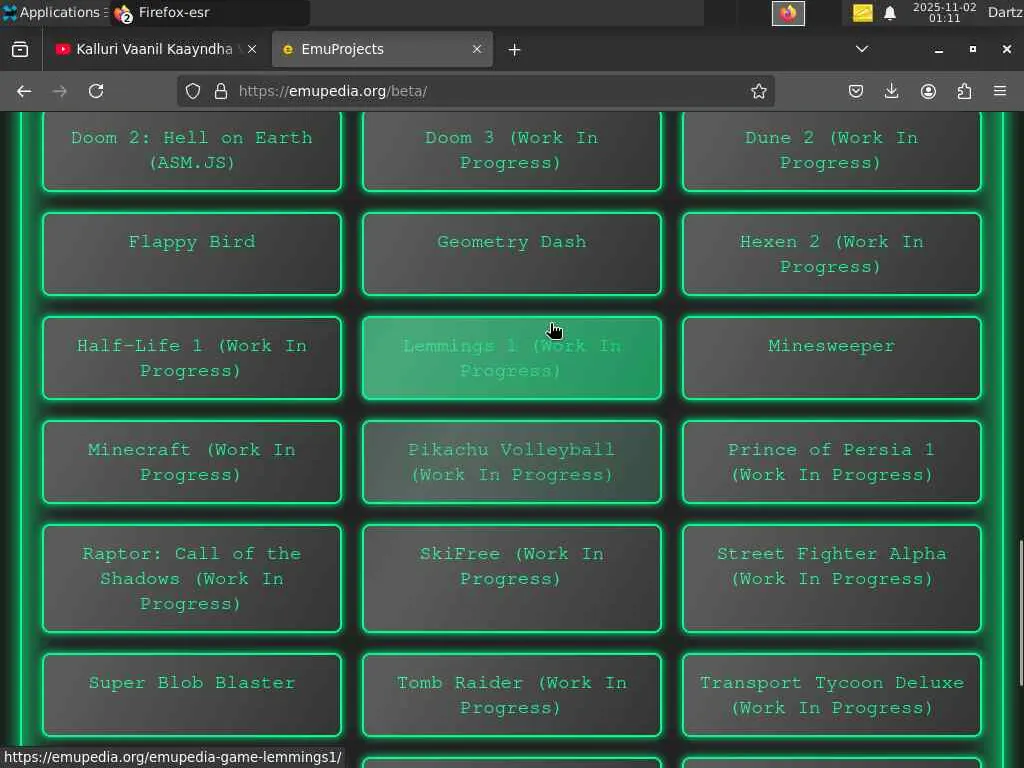This screenshot has height=768, width=1024.
Task: Open Firefox hamburger application menu
Action: click(x=1000, y=91)
